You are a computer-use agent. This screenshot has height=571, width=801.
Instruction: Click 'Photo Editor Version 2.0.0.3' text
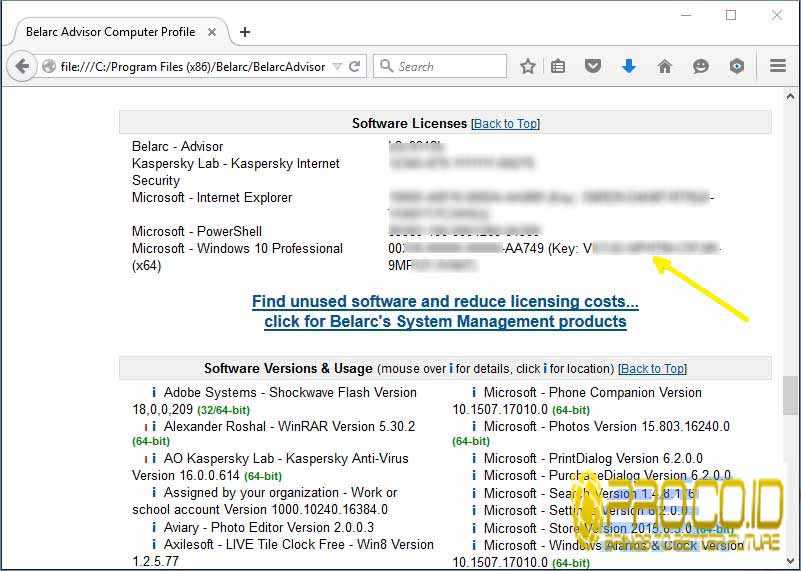[292, 527]
